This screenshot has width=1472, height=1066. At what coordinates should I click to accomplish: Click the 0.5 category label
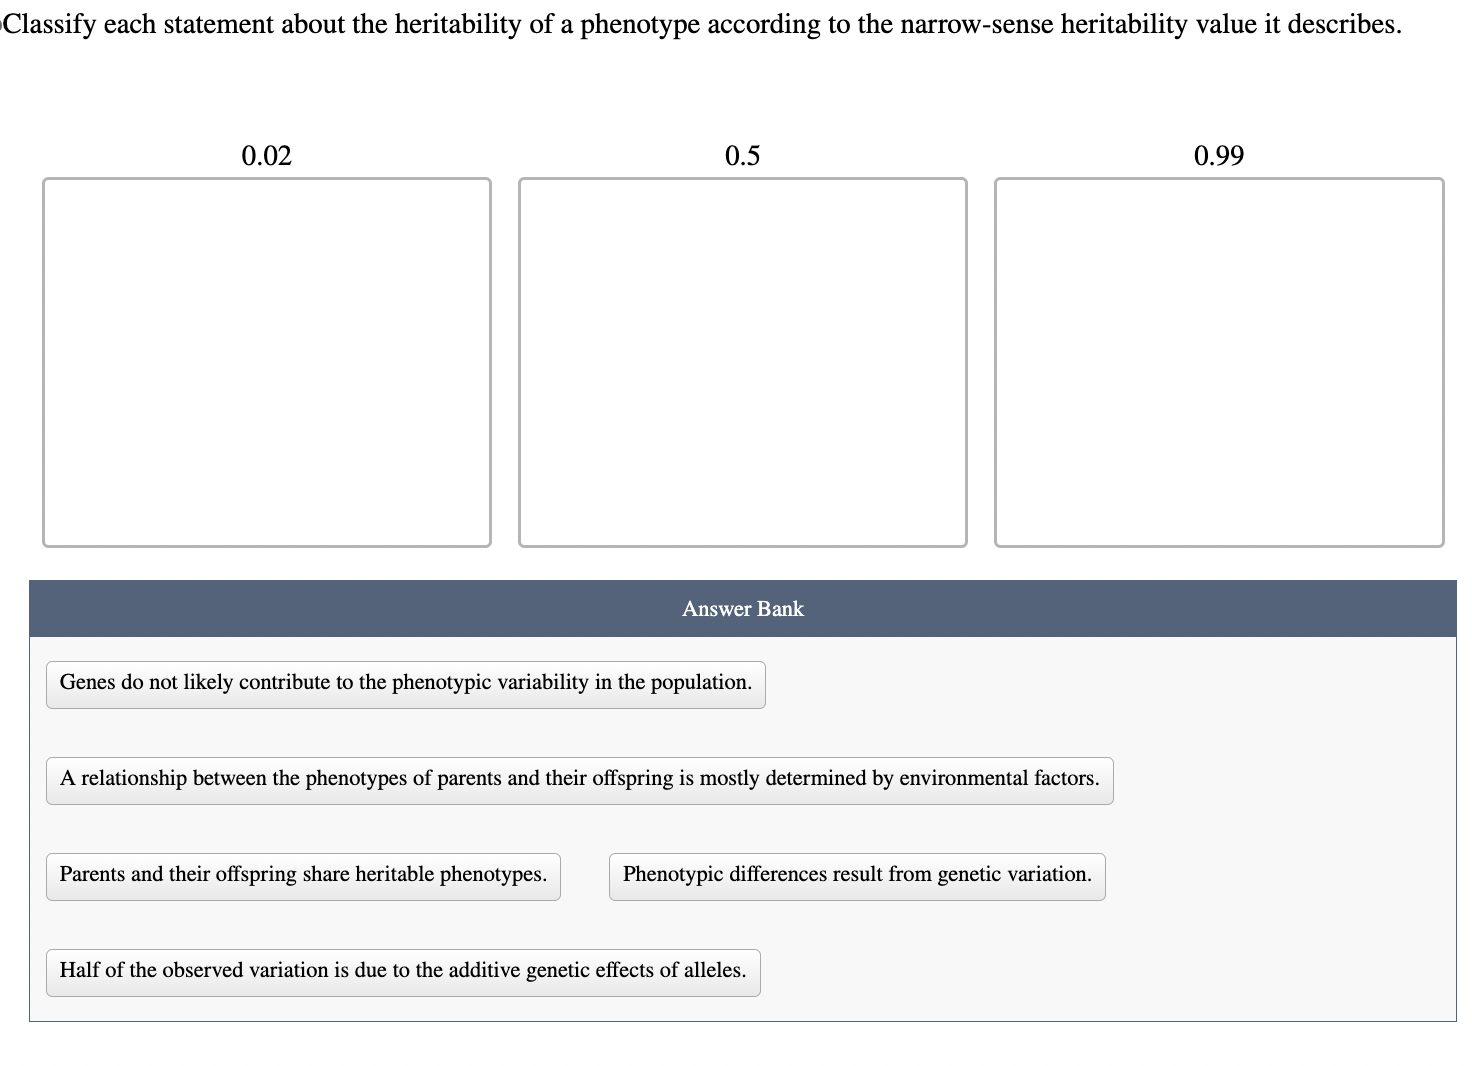coord(742,156)
